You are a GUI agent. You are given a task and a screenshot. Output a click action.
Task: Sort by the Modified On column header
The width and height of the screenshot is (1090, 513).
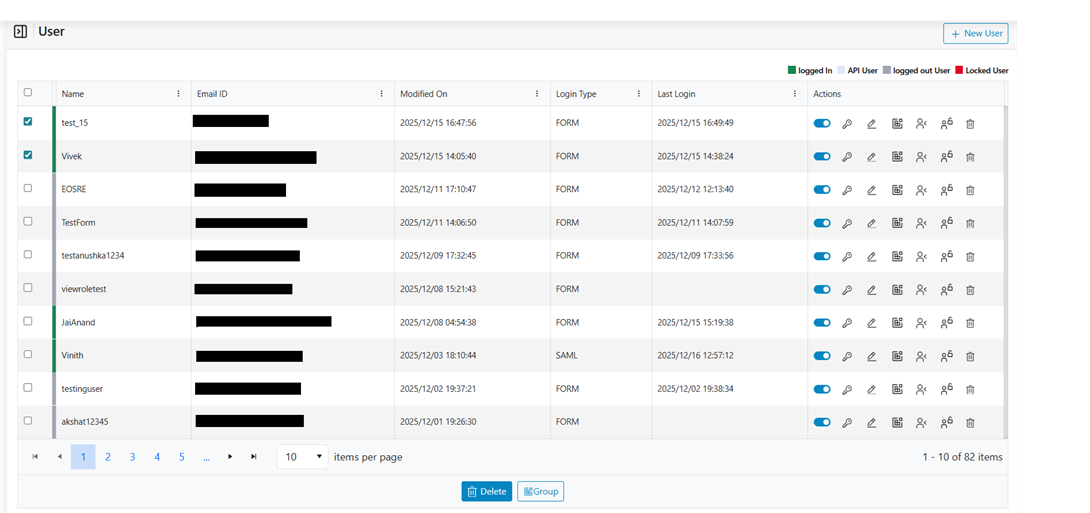[423, 94]
